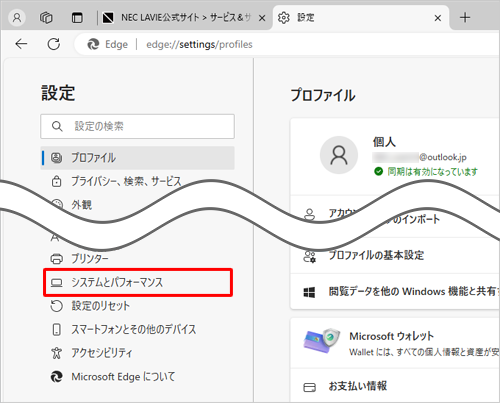Image resolution: width=500 pixels, height=403 pixels.
Task: Open 外観 settings in the sidebar
Action: pyautogui.click(x=82, y=204)
